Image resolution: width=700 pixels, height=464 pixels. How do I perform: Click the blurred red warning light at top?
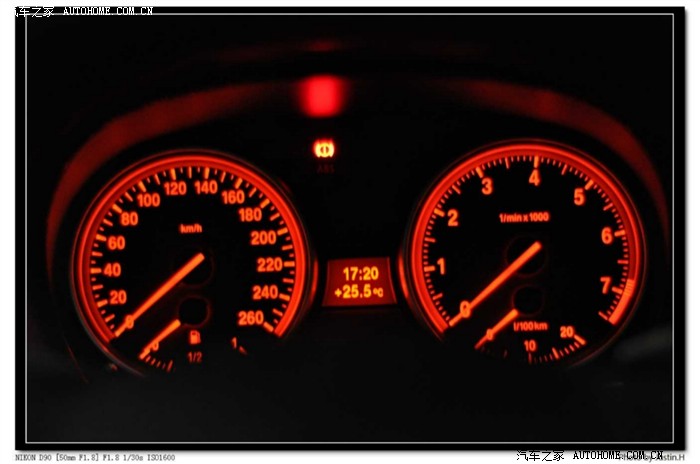[323, 95]
